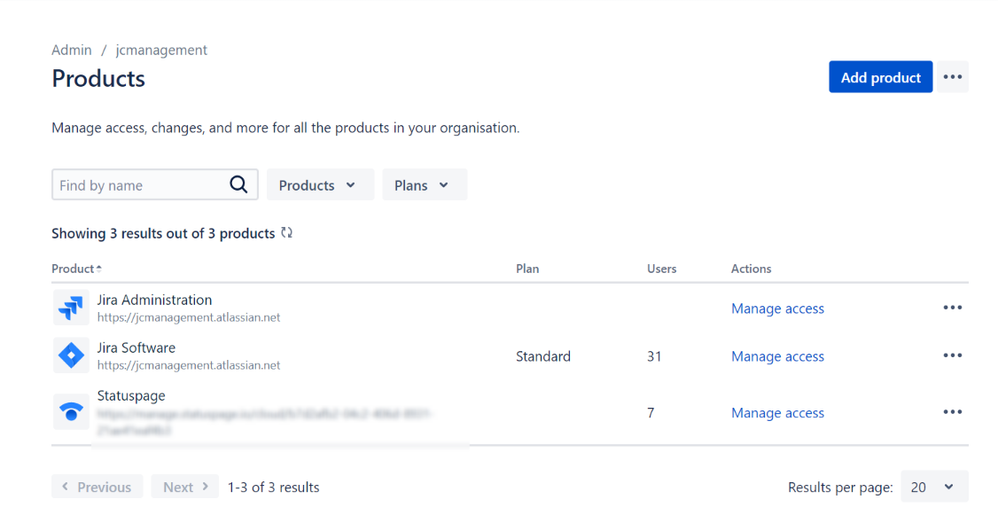Manage access for Jira Administration
Viewport: 998px width, 531px height.
click(777, 309)
